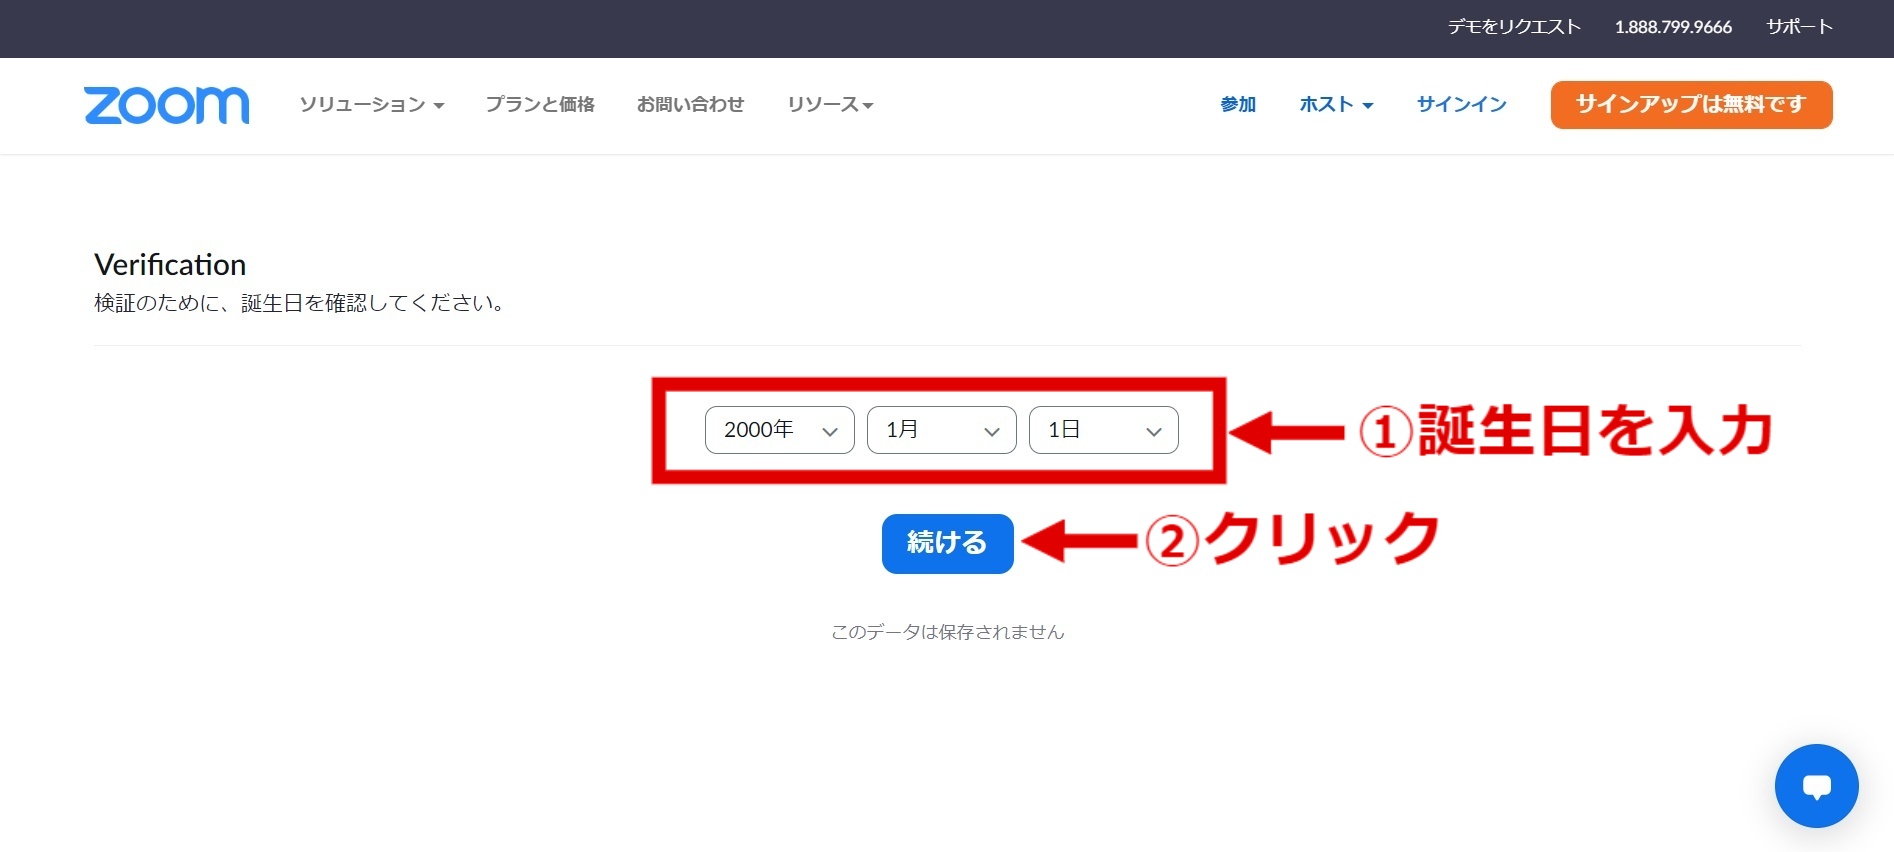
Task: Open お問い合わせ page
Action: click(691, 105)
